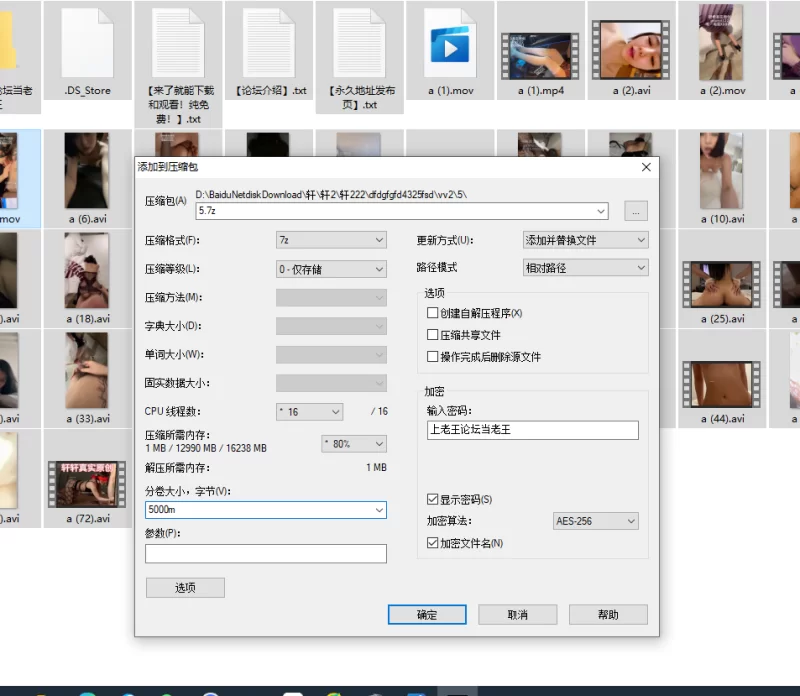The width and height of the screenshot is (800, 696).
Task: Select the a (2).mov file
Action: click(722, 50)
